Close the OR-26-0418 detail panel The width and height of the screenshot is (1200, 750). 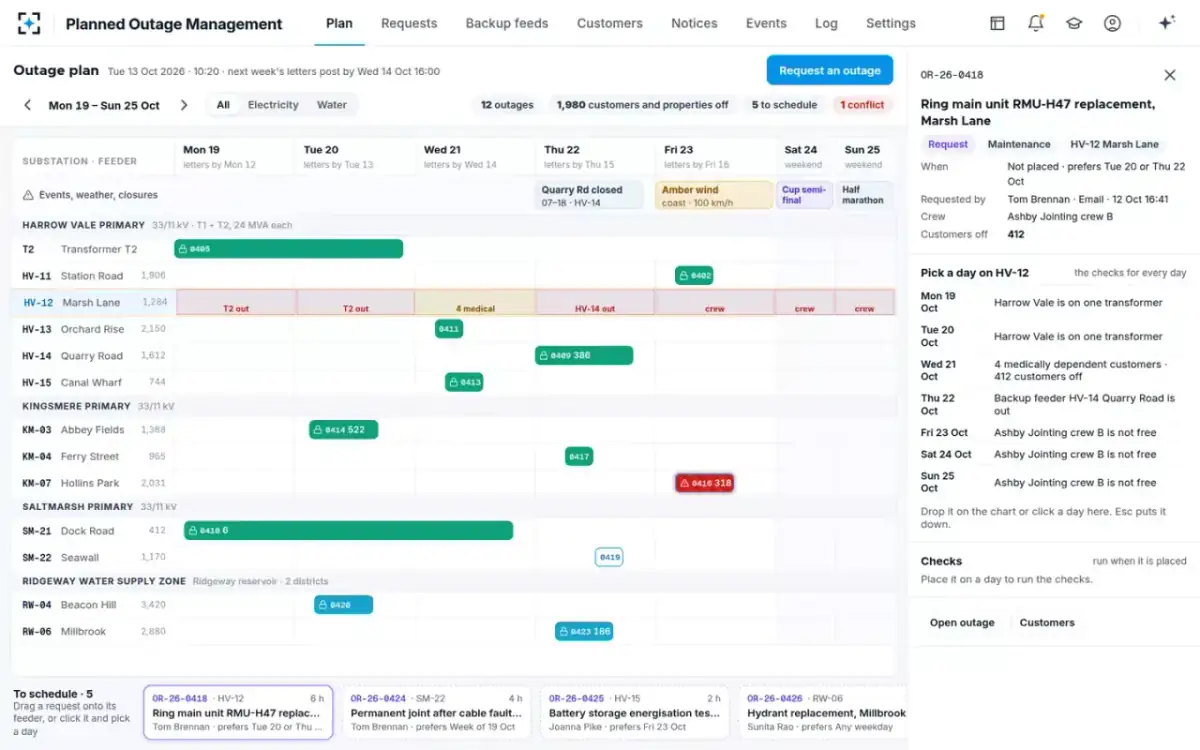(1170, 75)
